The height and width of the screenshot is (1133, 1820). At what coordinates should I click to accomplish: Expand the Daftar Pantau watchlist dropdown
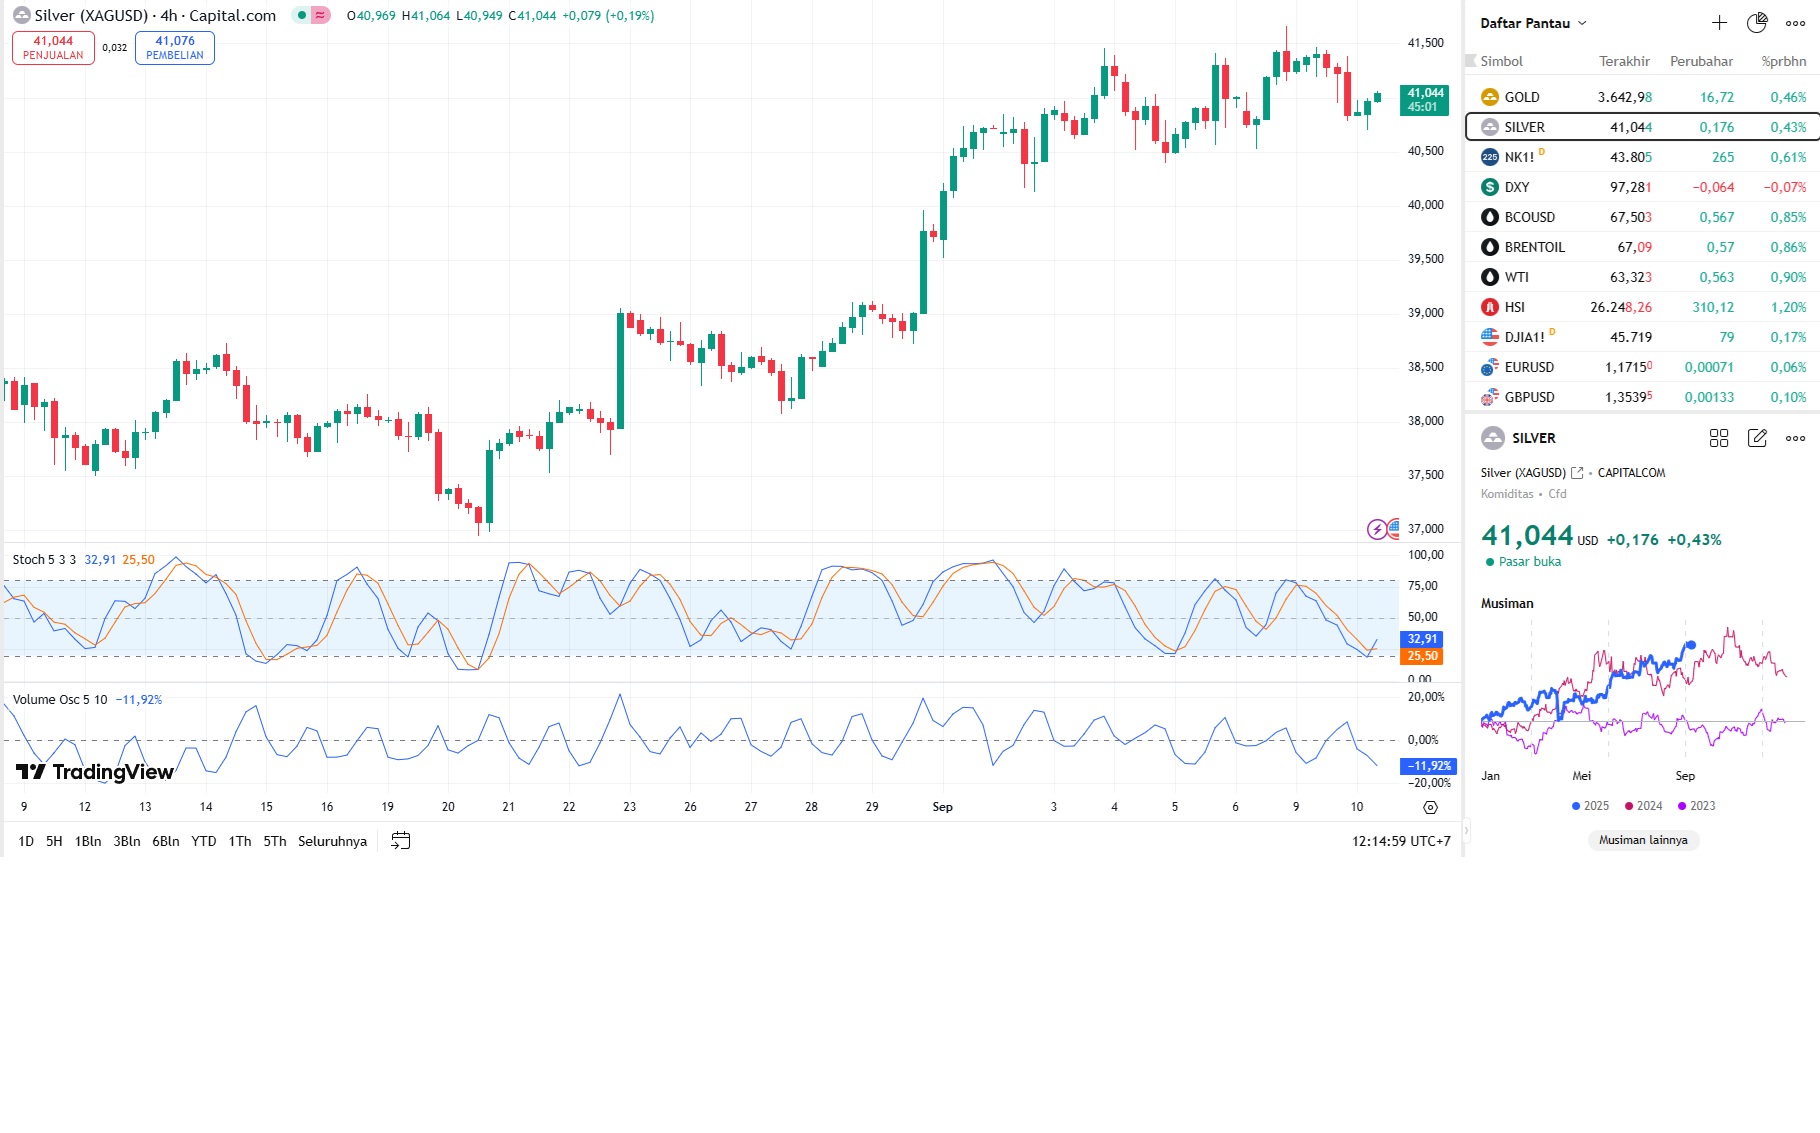click(x=1582, y=23)
